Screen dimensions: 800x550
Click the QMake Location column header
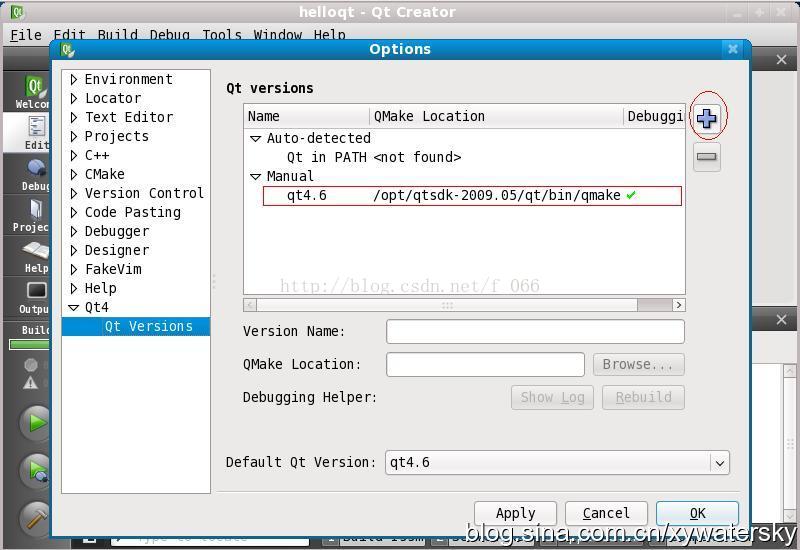(x=496, y=116)
